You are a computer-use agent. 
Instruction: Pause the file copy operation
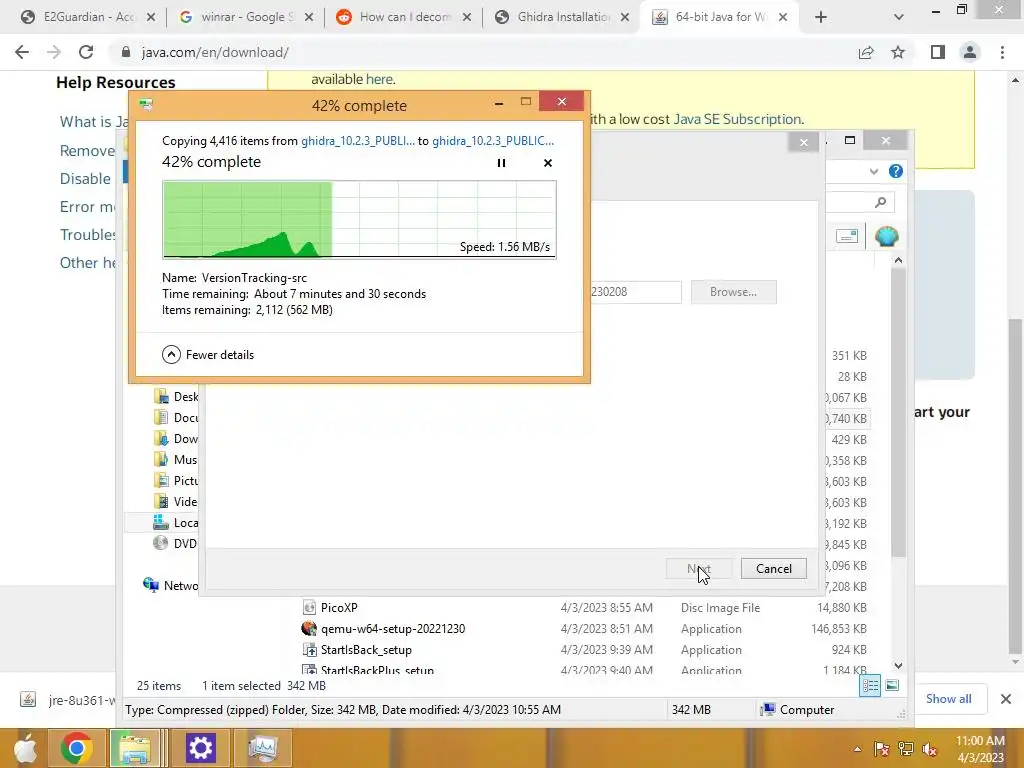(x=501, y=163)
